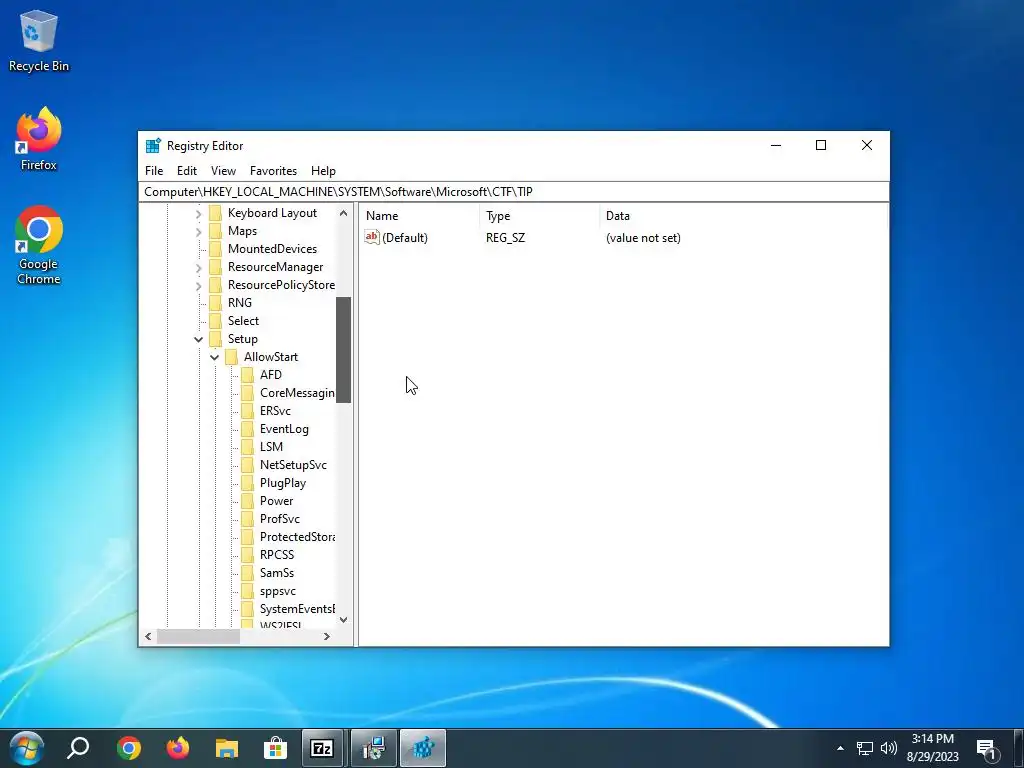Click the Maps folder icon
The height and width of the screenshot is (768, 1024).
point(216,231)
